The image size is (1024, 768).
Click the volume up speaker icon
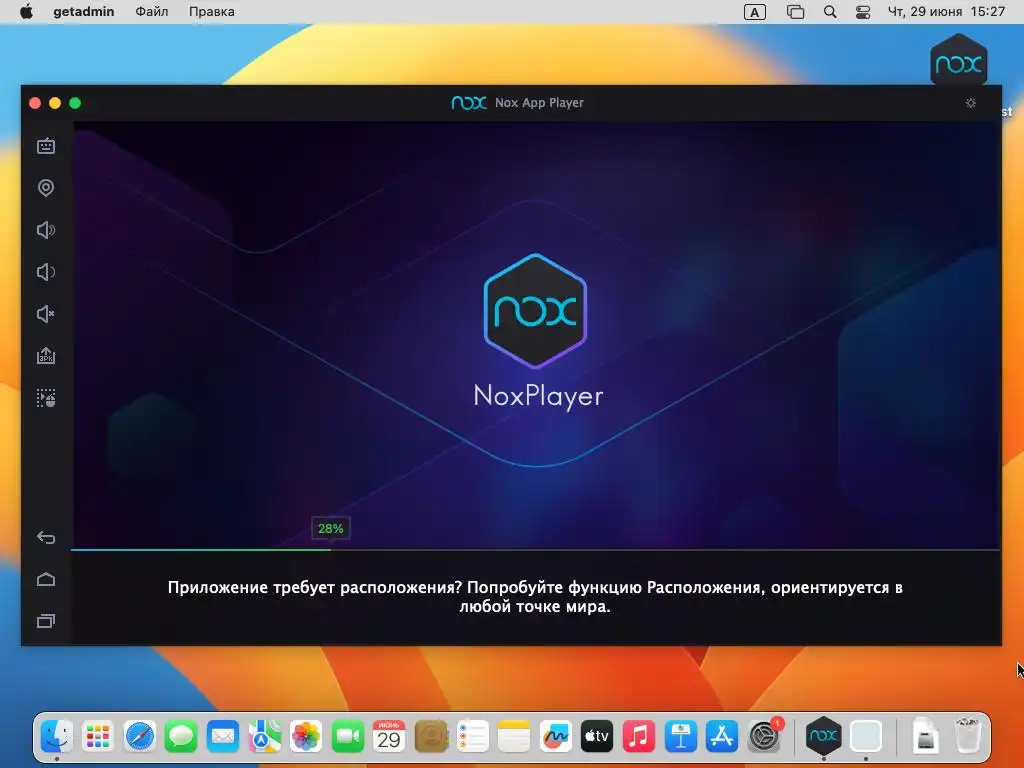click(x=46, y=230)
